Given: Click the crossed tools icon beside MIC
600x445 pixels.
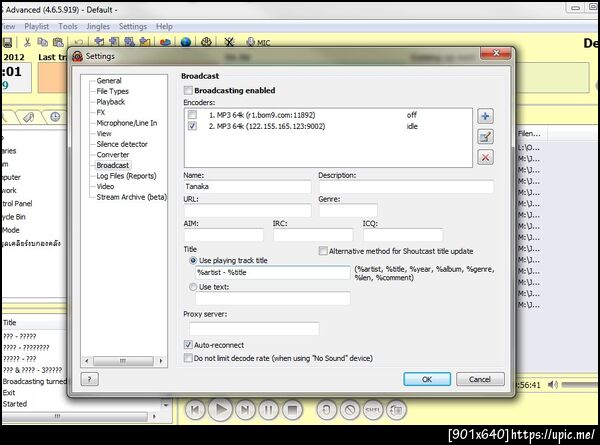Looking at the screenshot, I should 229,42.
